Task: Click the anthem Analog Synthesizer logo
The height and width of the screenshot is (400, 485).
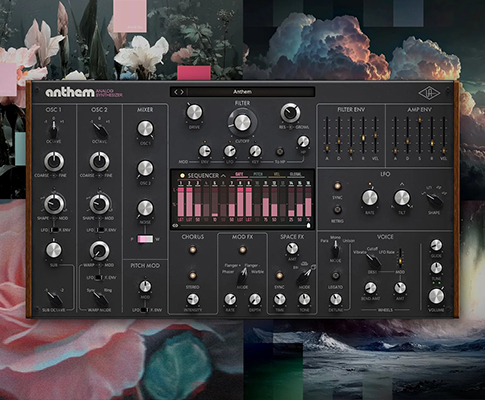Action: (84, 92)
